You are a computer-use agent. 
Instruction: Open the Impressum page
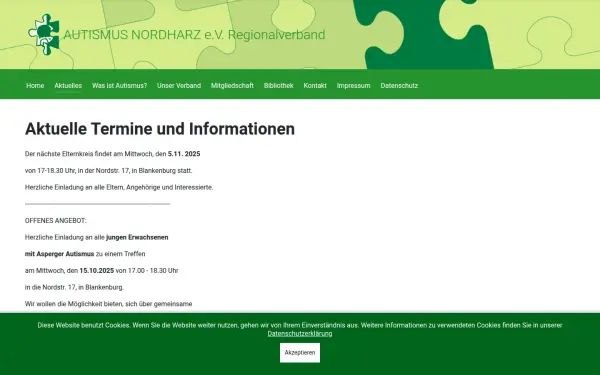coord(354,86)
